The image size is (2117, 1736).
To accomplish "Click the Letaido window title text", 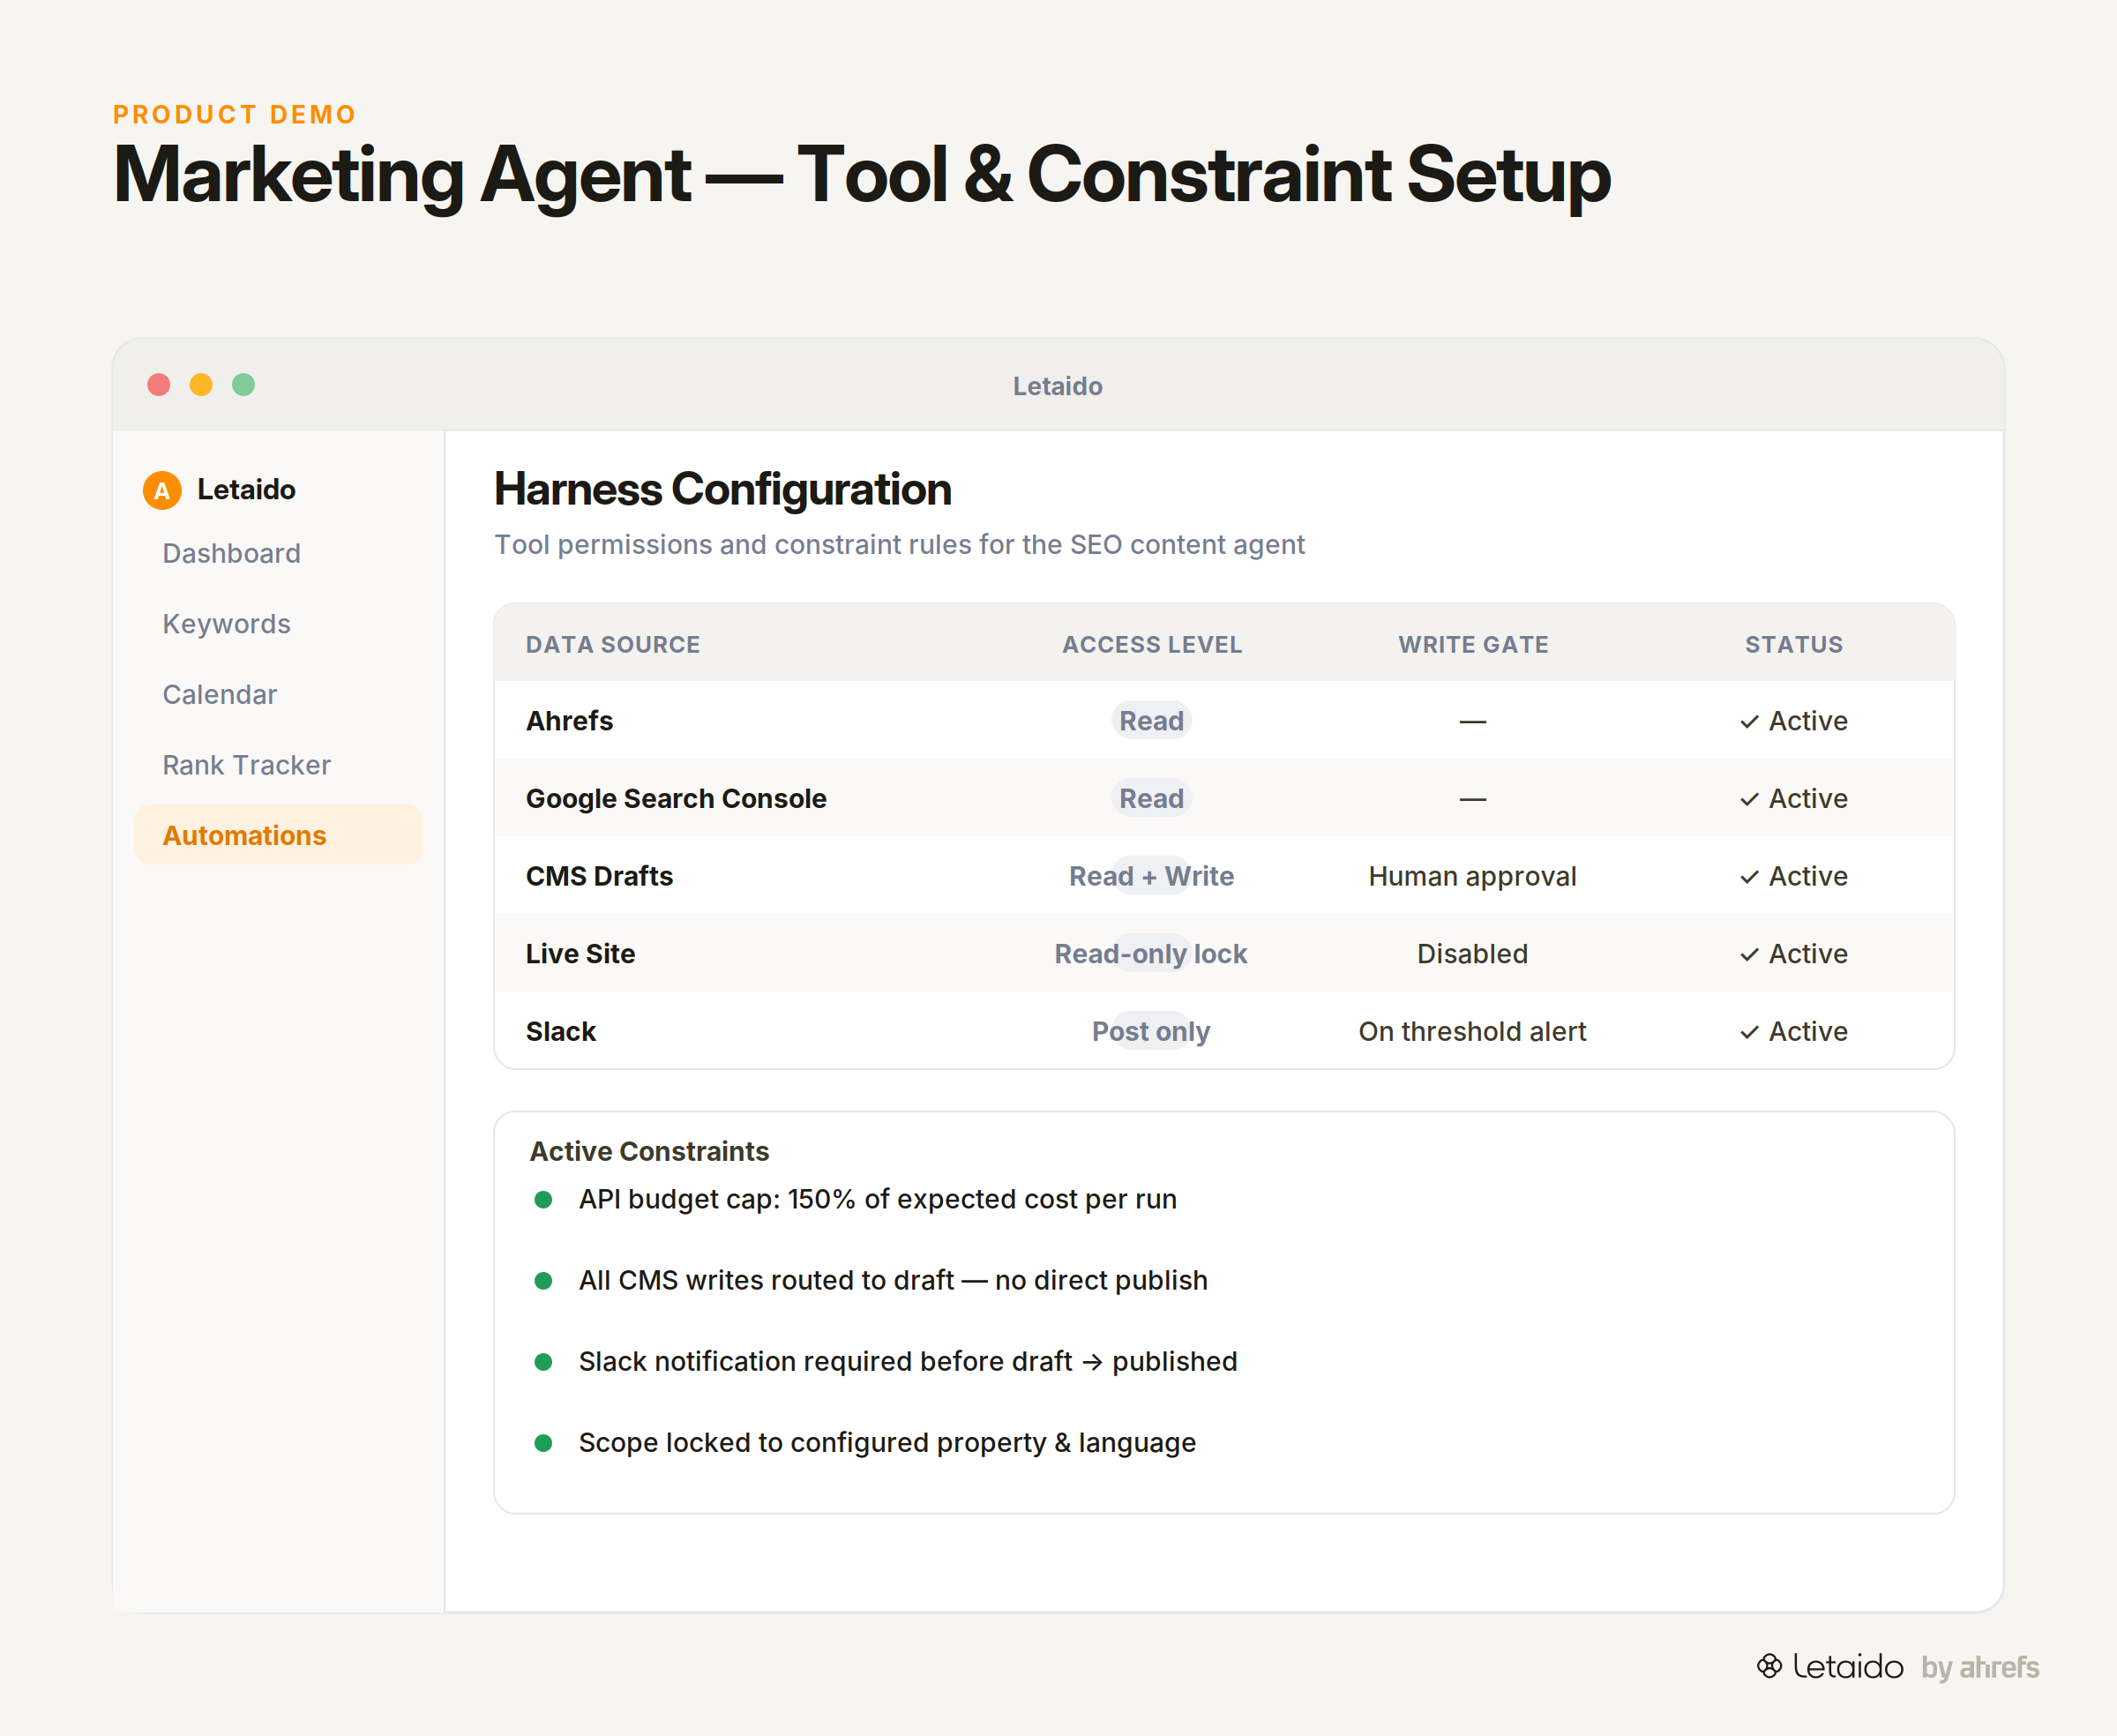I will (x=1057, y=386).
